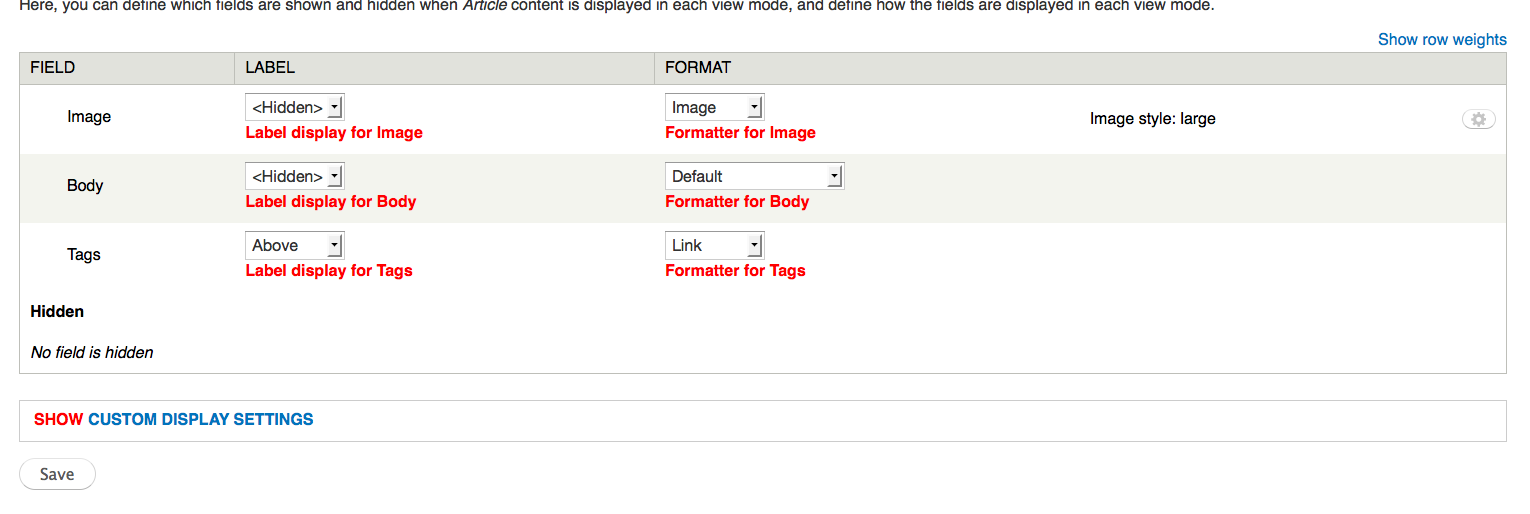Image resolution: width=1530 pixels, height=514 pixels.
Task: Expand the Tags formatter dropdown showing Link
Action: pyautogui.click(x=714, y=245)
